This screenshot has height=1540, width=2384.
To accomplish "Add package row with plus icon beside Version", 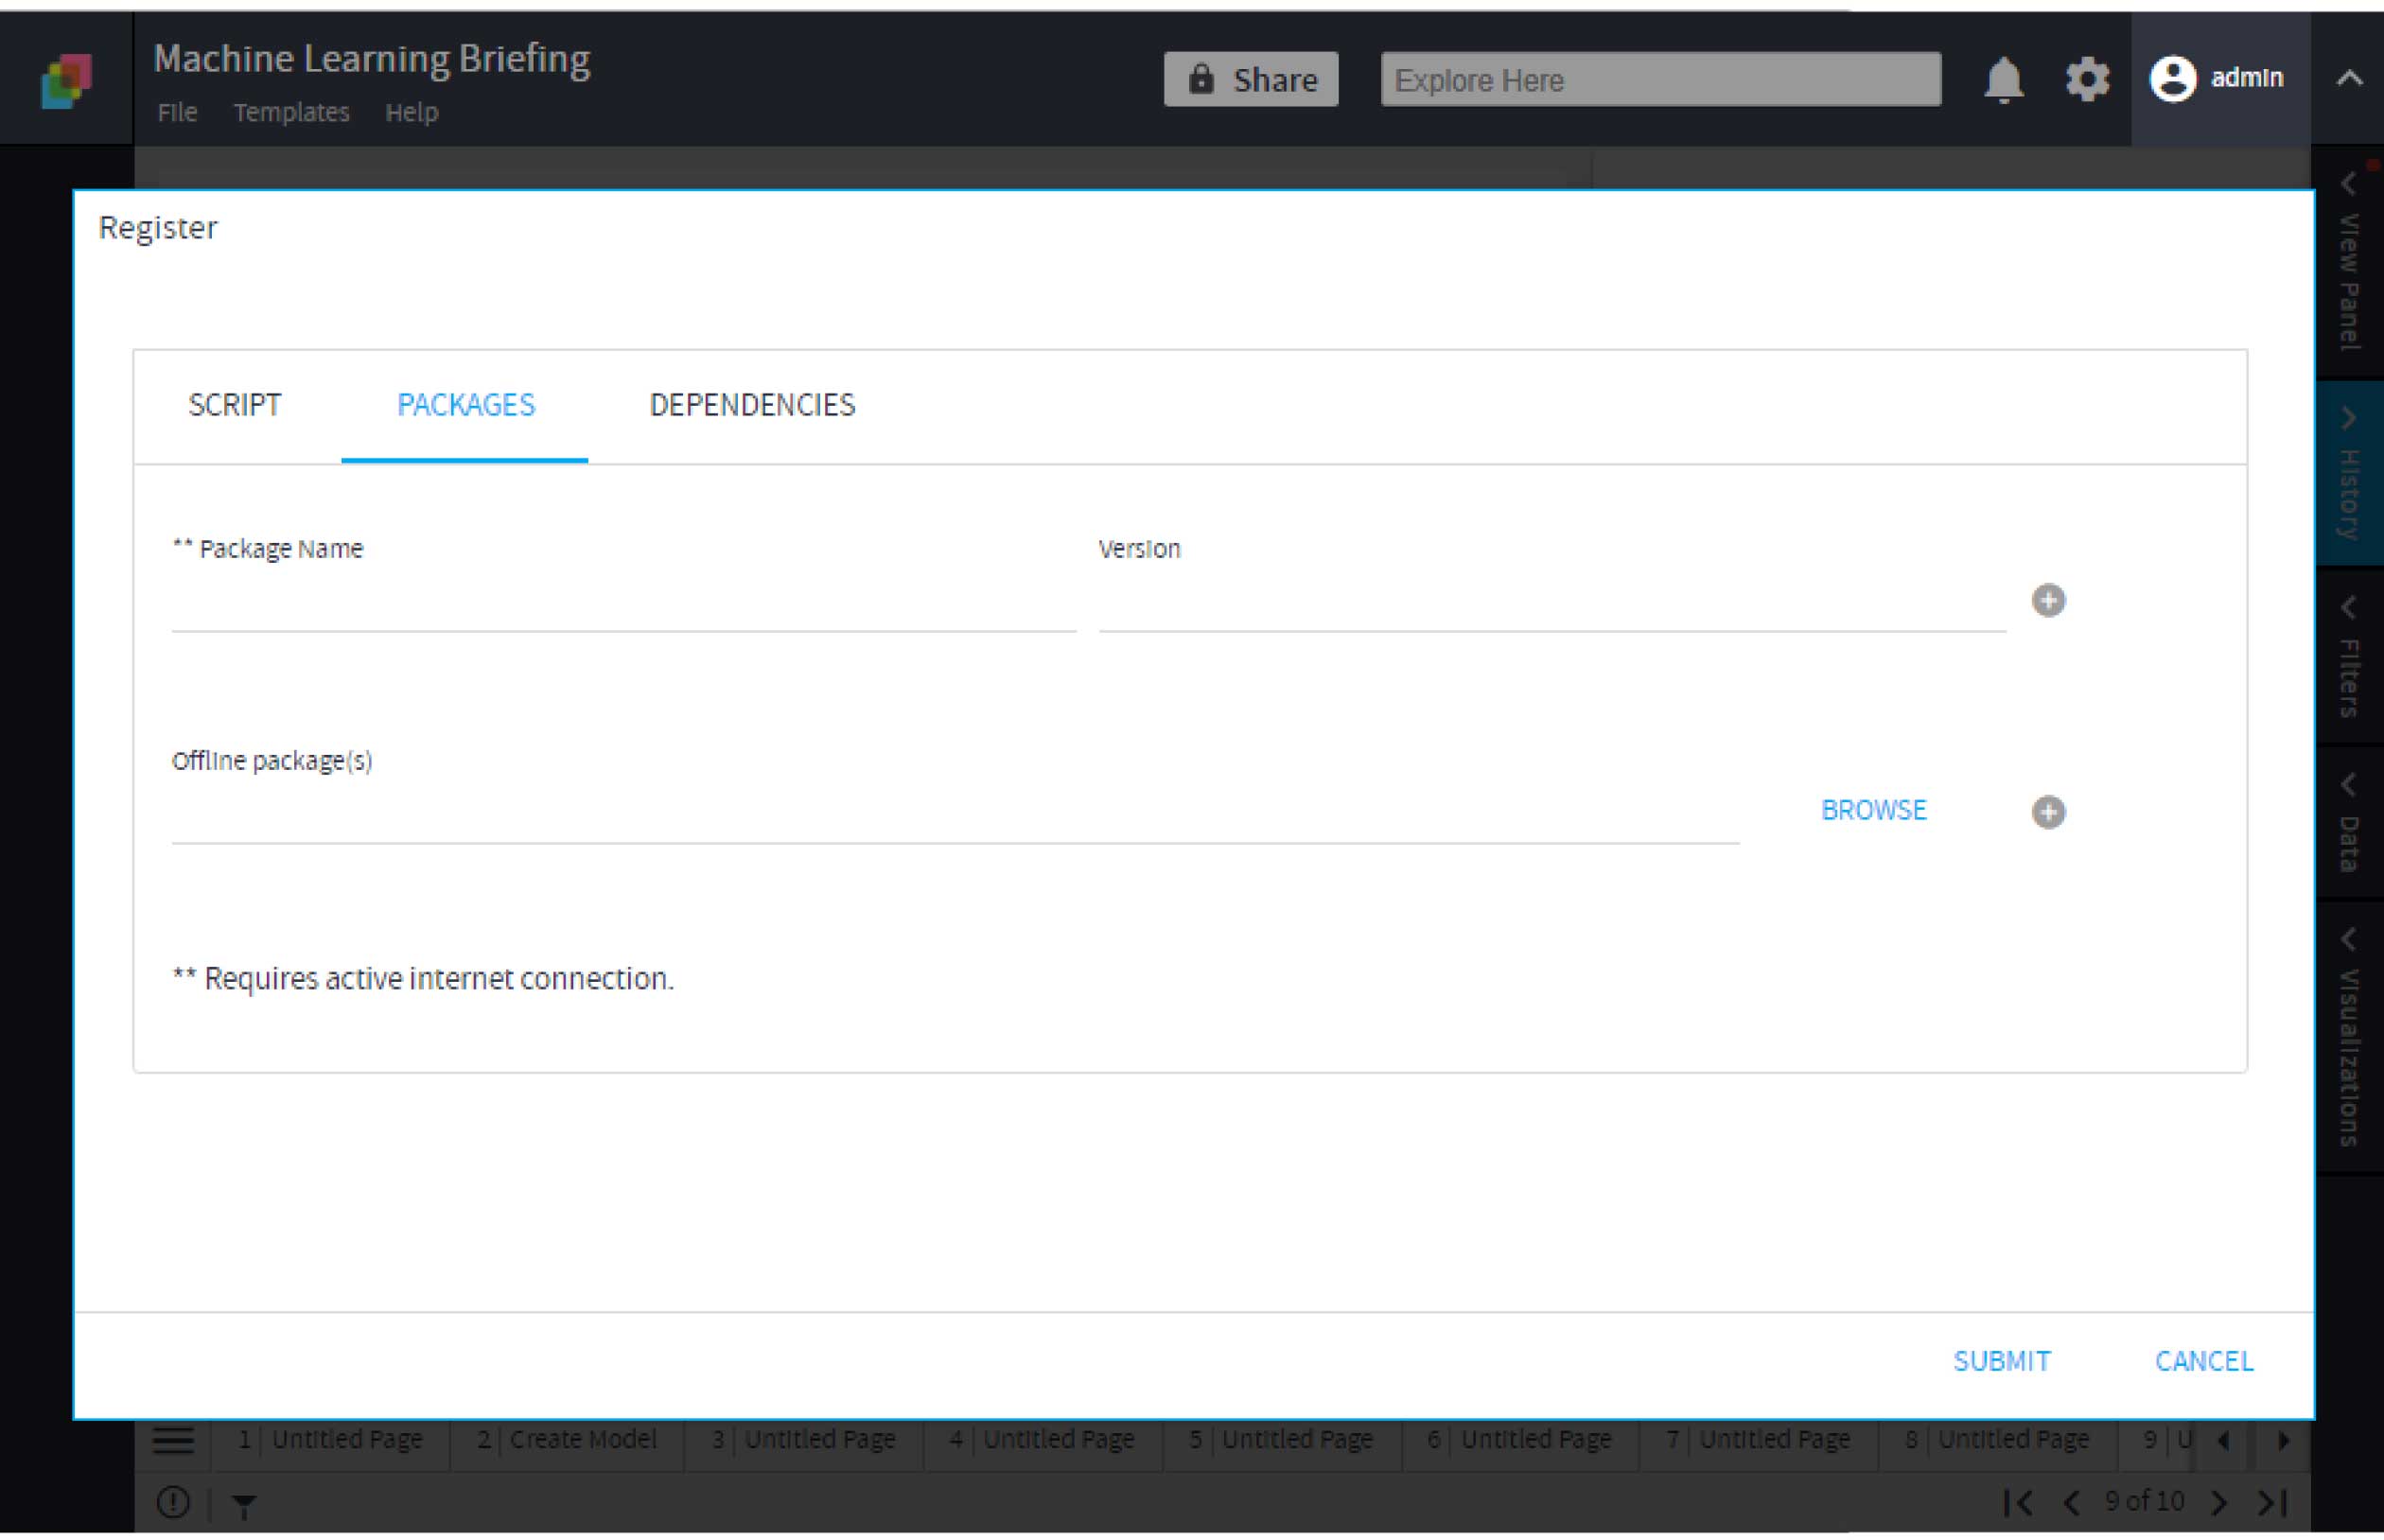I will point(2048,600).
